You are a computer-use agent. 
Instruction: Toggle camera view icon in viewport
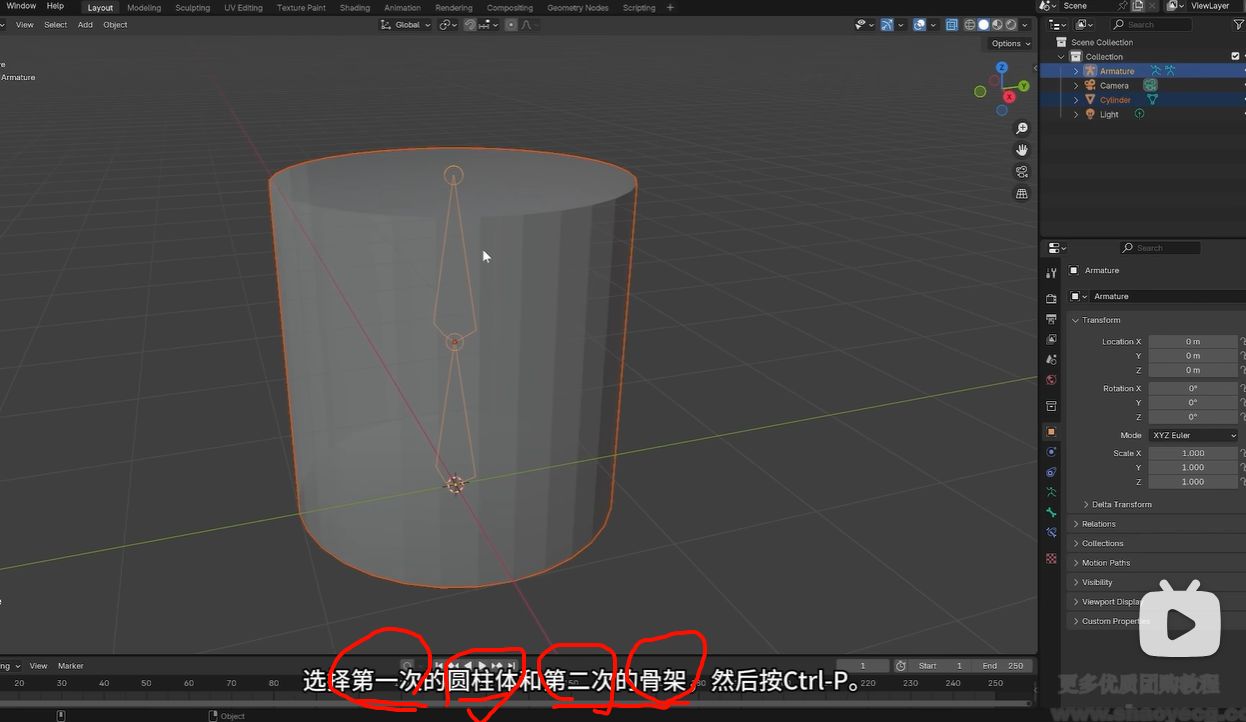[1022, 172]
